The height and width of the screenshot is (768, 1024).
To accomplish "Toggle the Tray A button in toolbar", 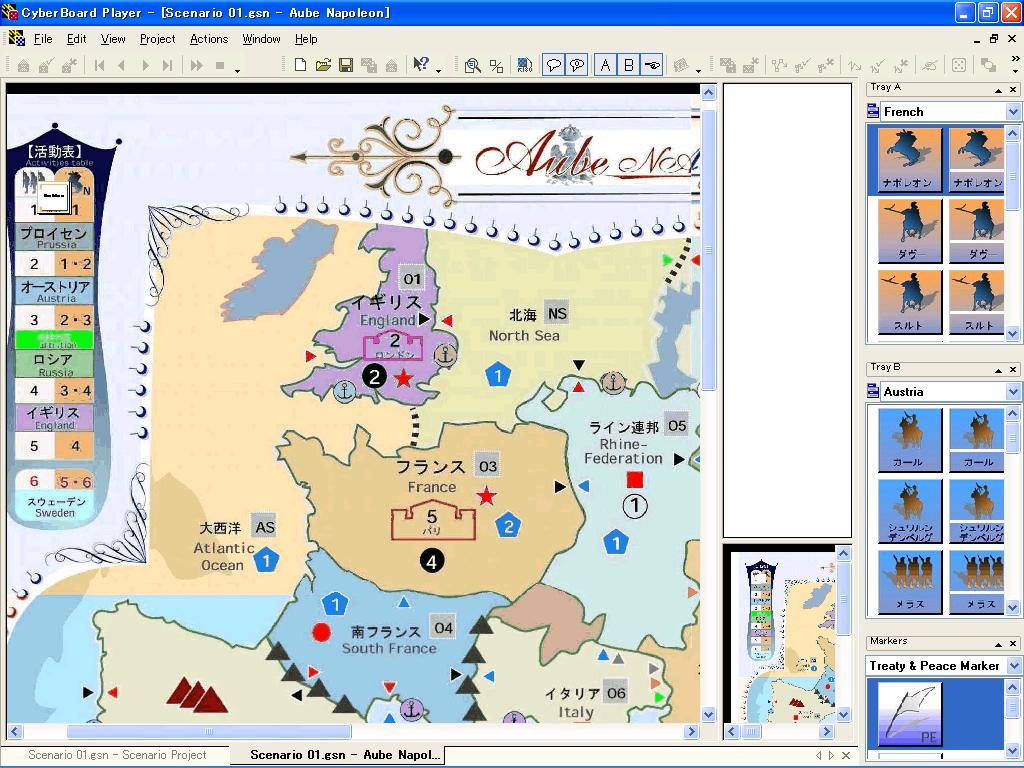I will 605,65.
